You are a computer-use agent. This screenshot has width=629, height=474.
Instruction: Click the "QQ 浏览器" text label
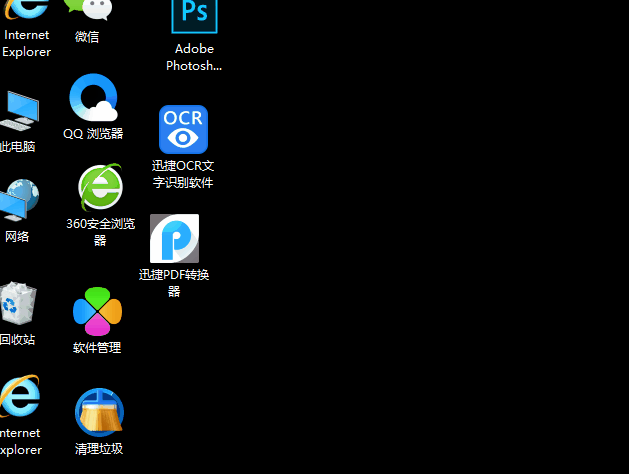click(93, 134)
